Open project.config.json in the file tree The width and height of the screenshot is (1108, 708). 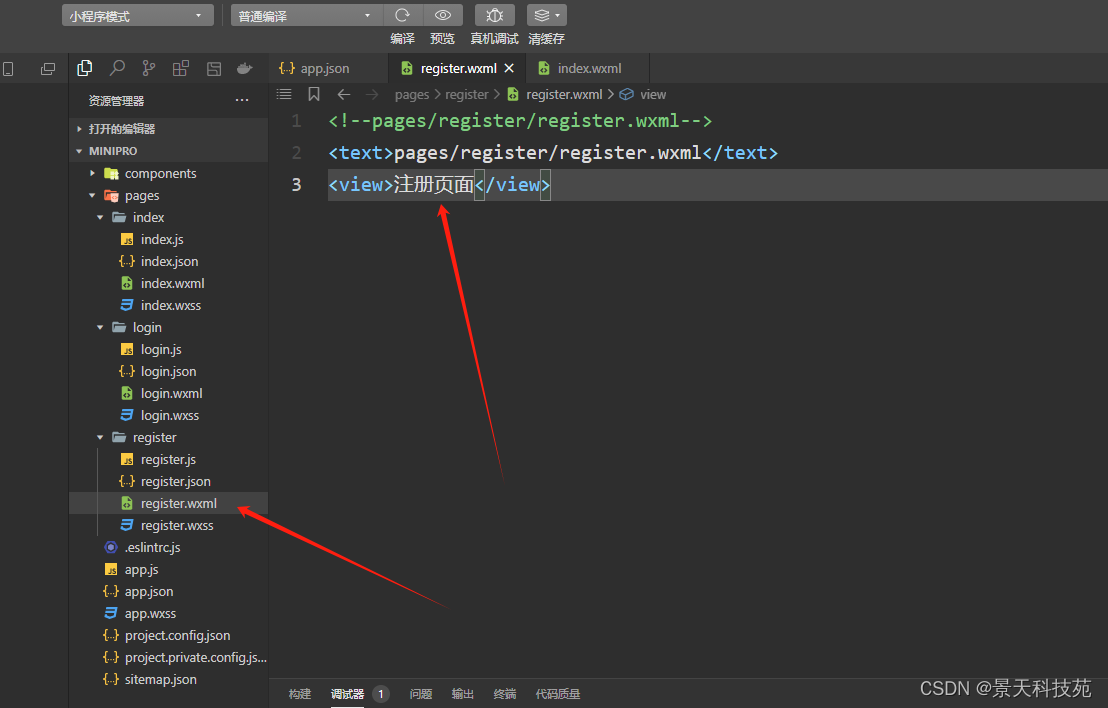click(169, 635)
